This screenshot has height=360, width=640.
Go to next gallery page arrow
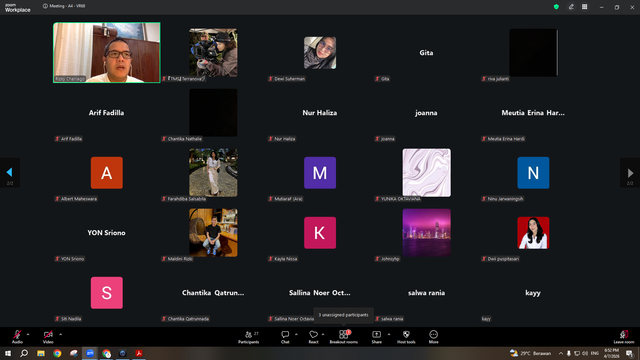pyautogui.click(x=630, y=173)
